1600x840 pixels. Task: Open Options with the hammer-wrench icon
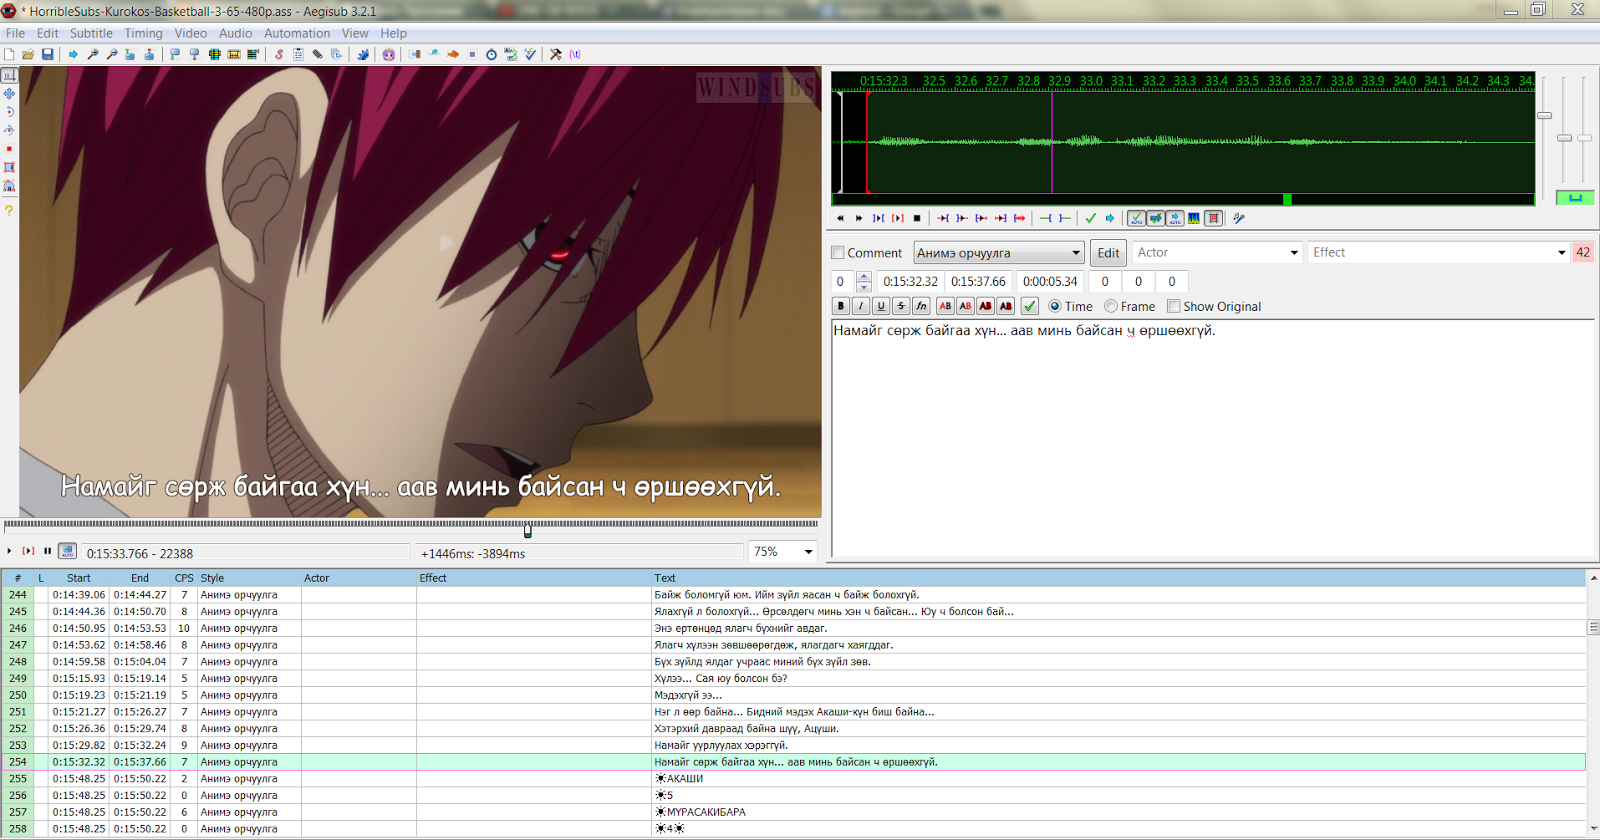click(x=556, y=54)
